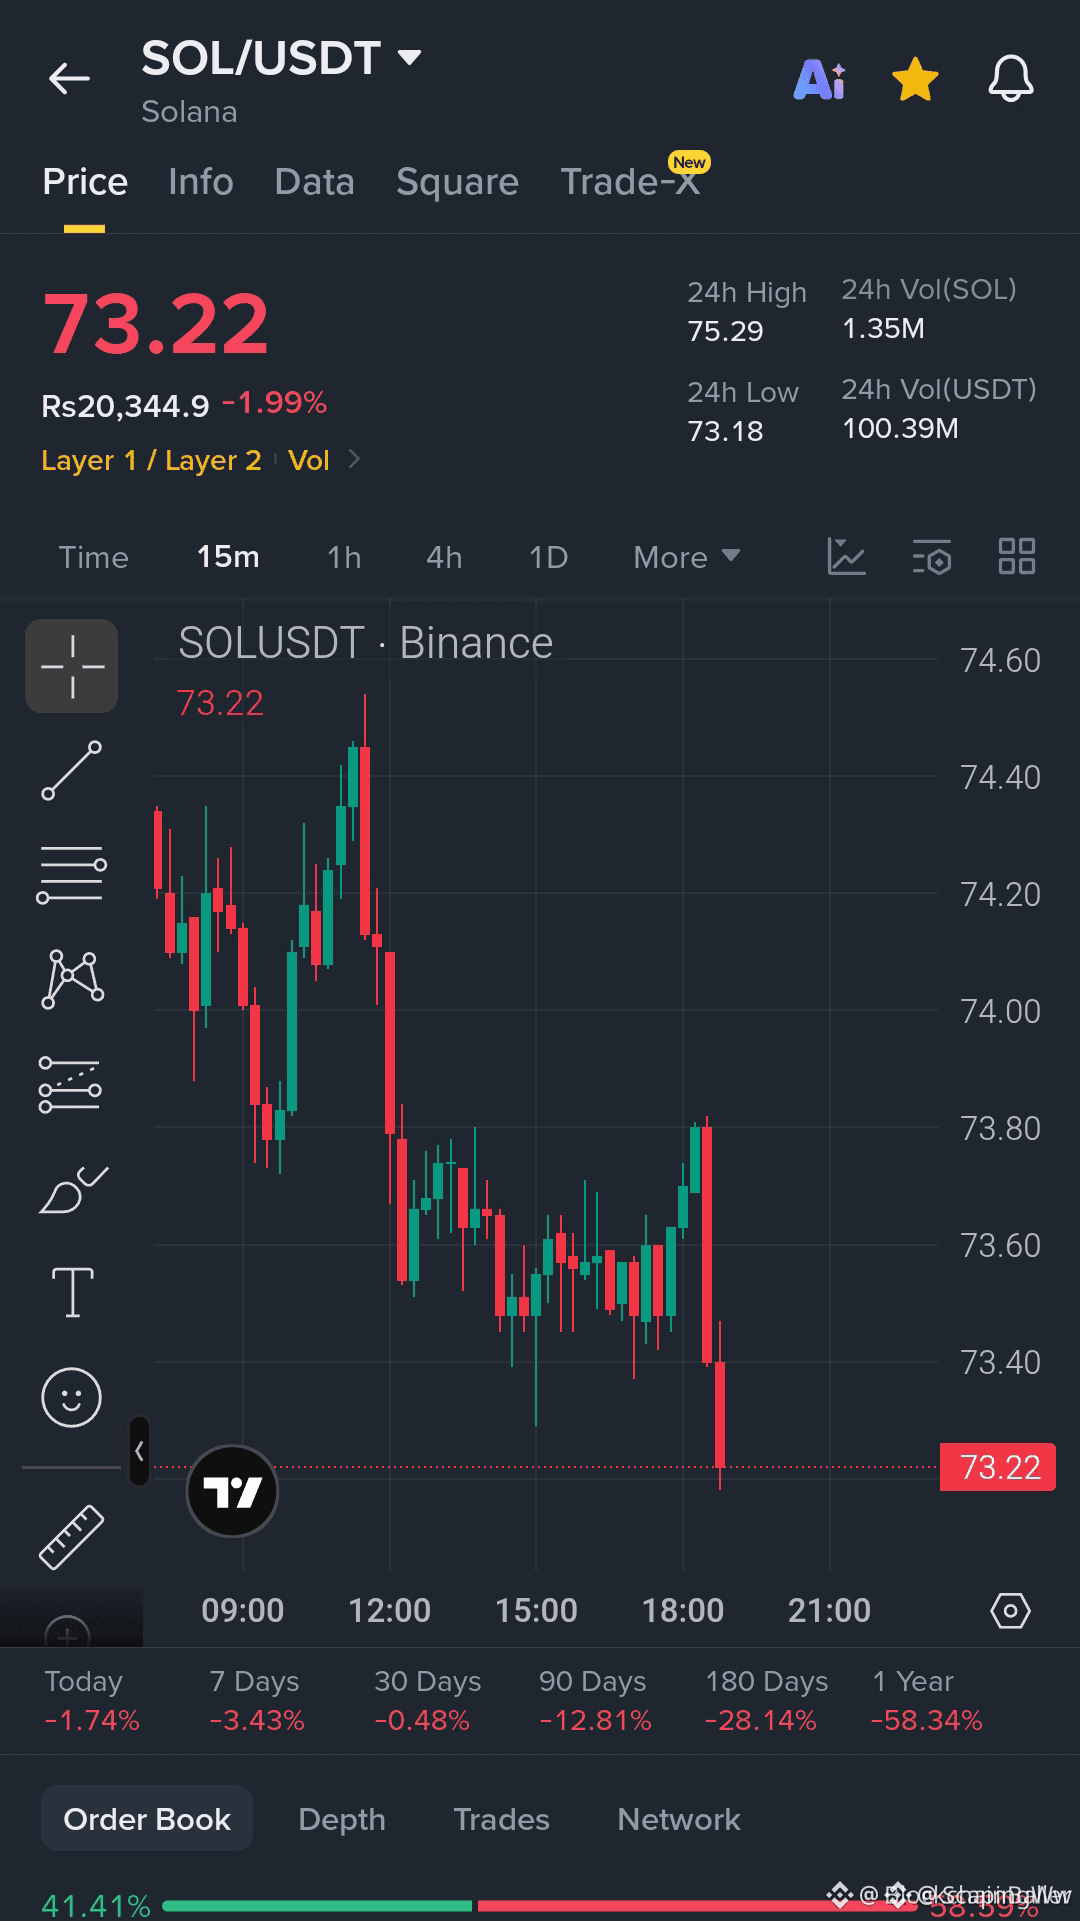Select the 1D chart interval
1080x1921 pixels.
point(548,557)
